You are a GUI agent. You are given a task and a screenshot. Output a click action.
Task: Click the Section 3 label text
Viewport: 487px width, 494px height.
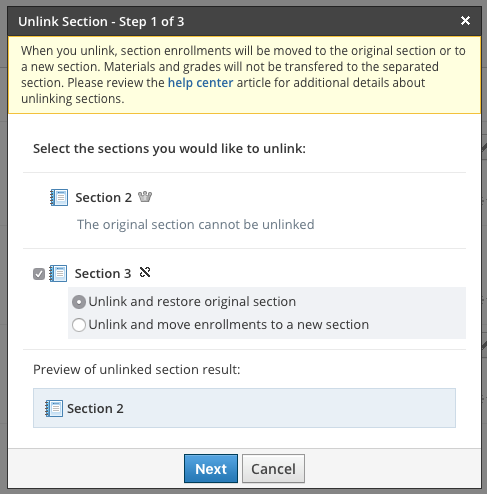103,273
